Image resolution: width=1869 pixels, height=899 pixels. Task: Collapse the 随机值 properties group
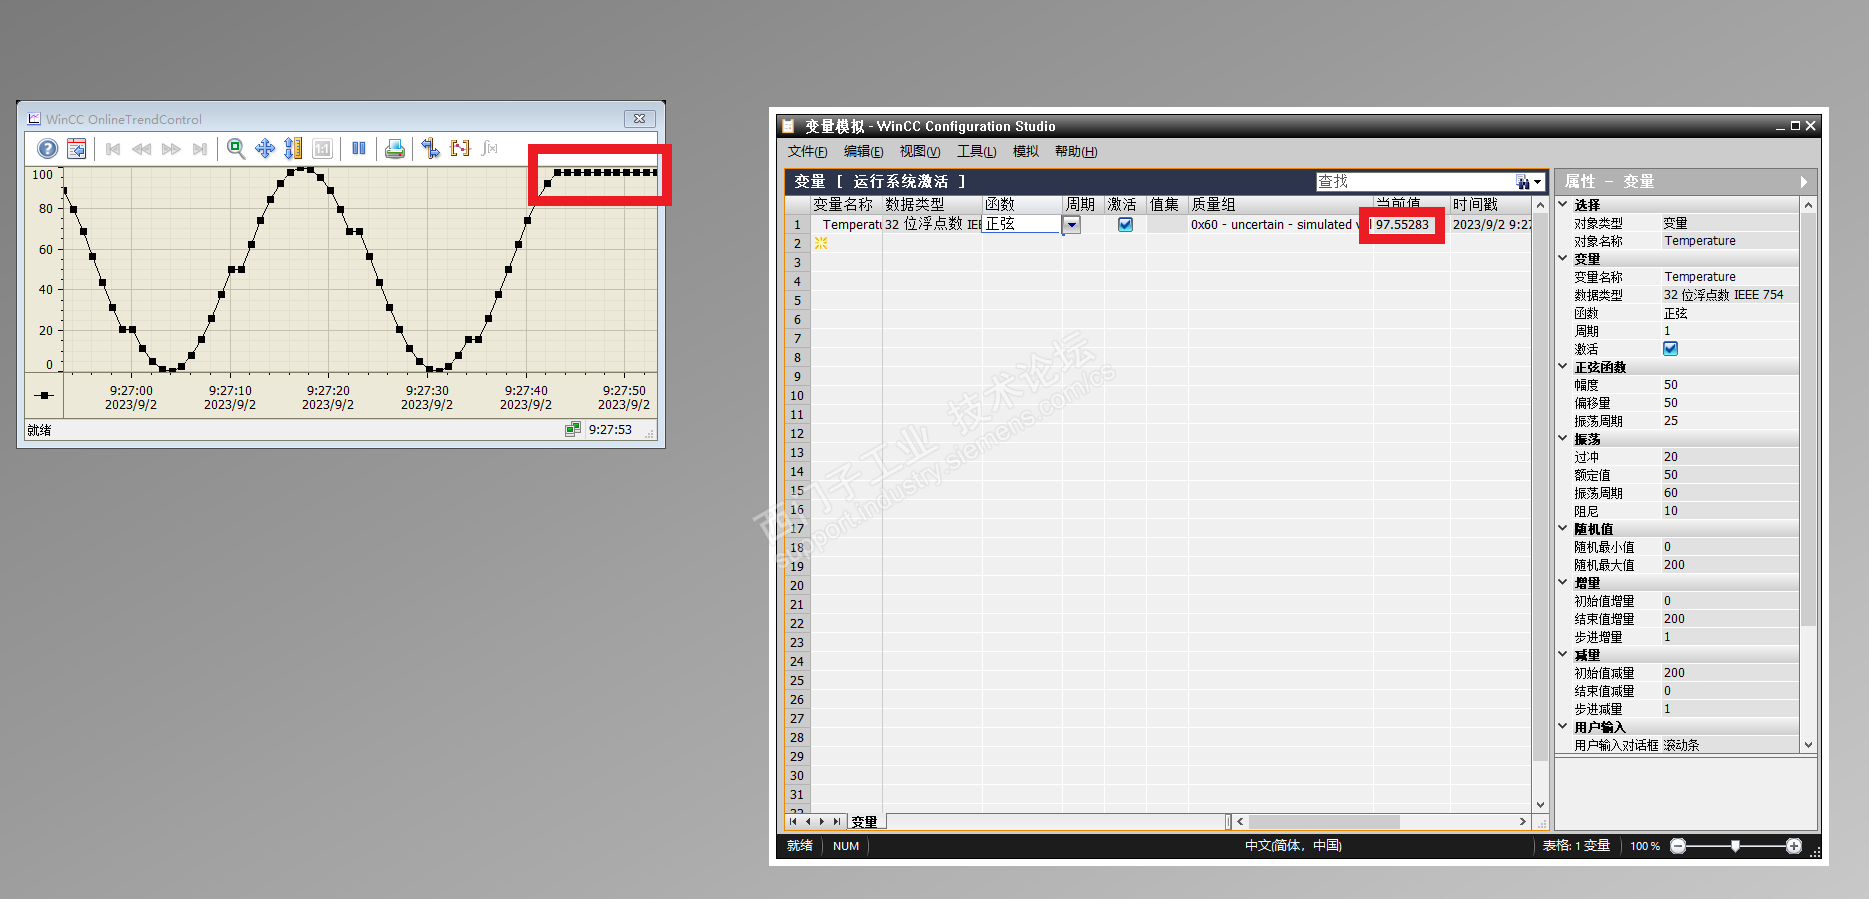click(1563, 528)
